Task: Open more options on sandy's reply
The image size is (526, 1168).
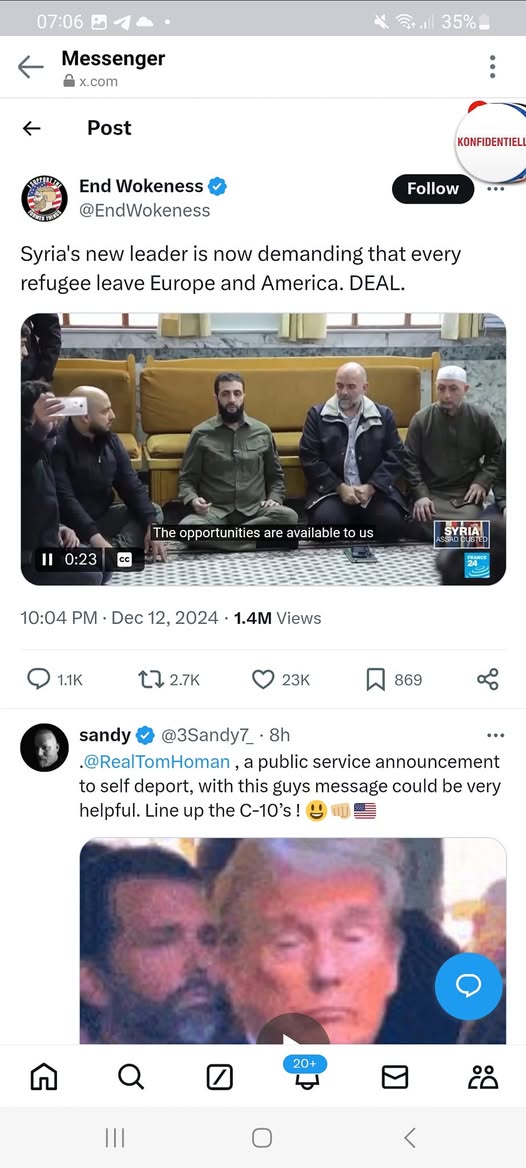Action: coord(495,735)
